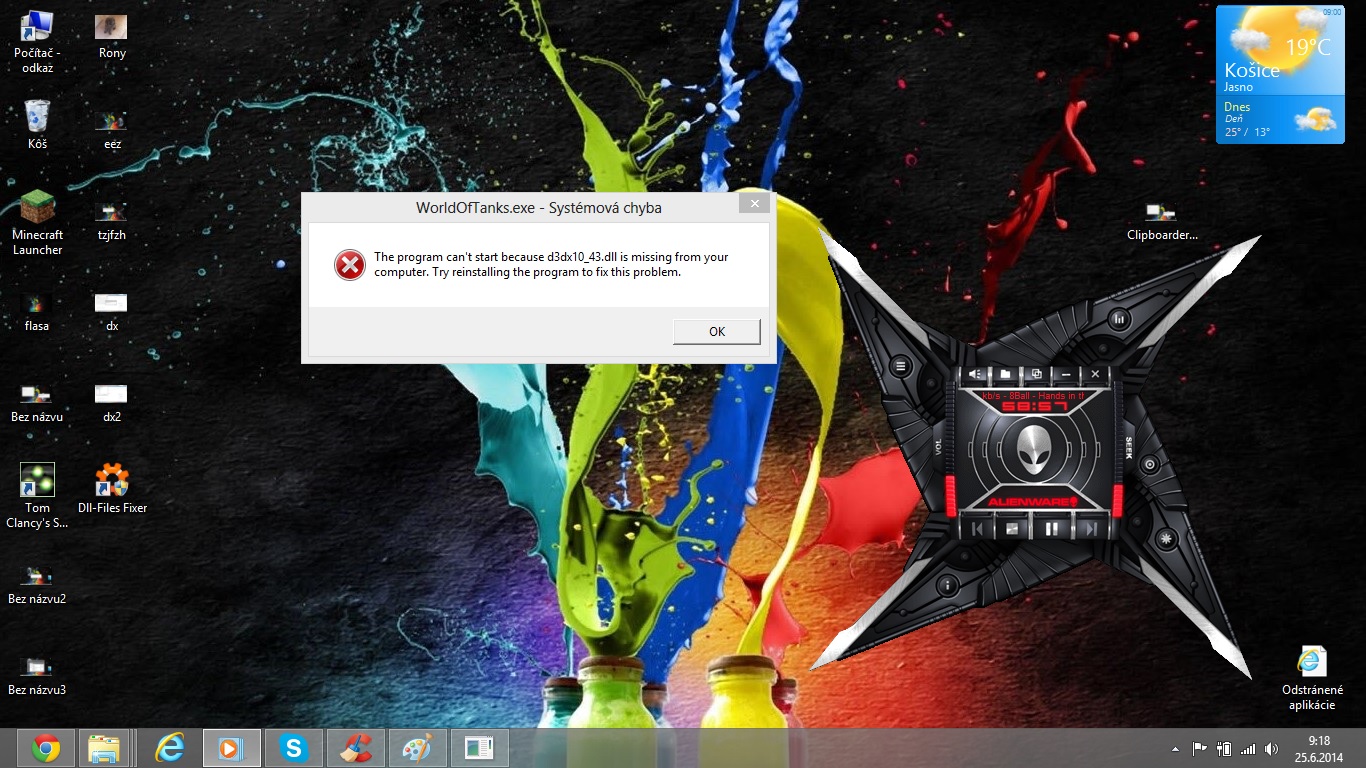Open the playlist button on the player skin

click(x=901, y=367)
